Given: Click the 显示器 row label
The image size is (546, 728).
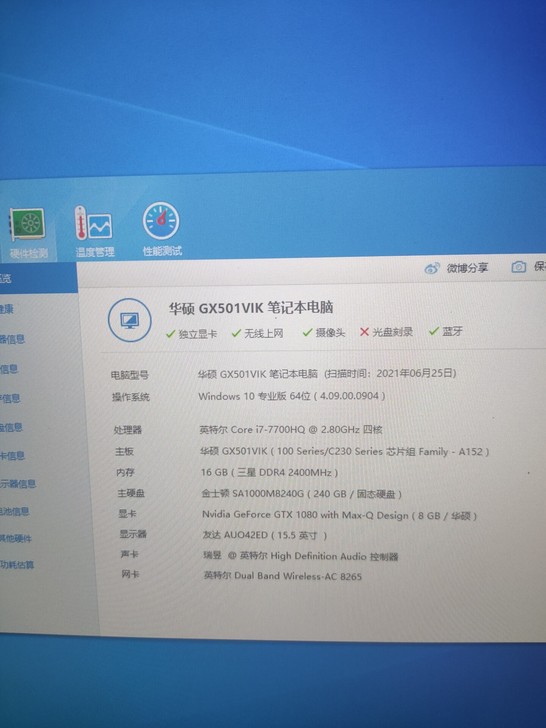Looking at the screenshot, I should point(133,534).
